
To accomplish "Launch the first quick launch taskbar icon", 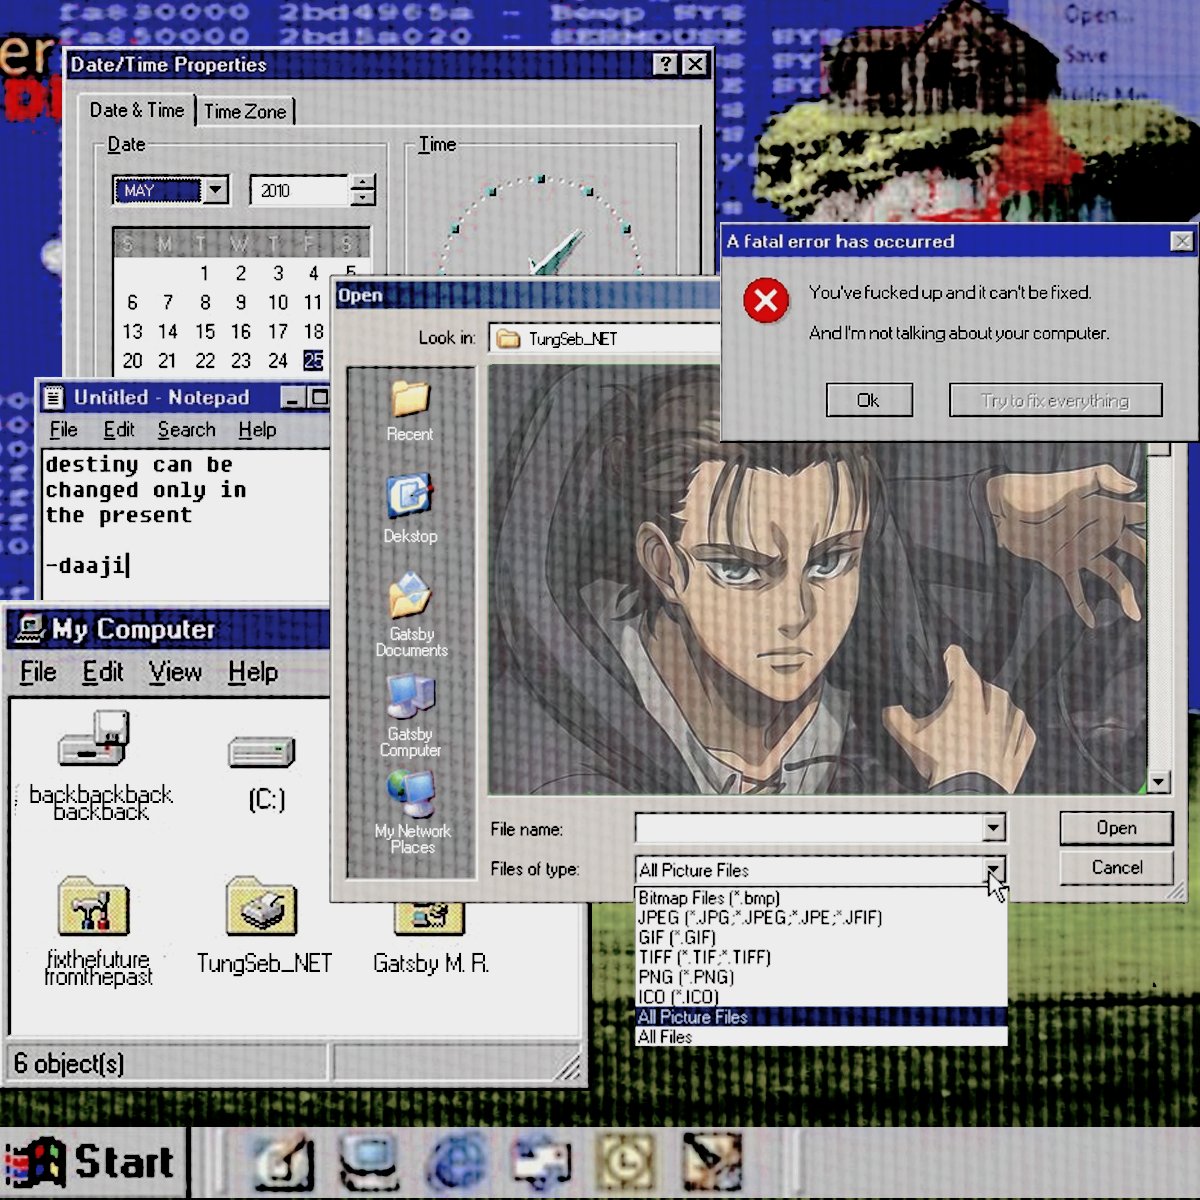I will coord(284,1163).
